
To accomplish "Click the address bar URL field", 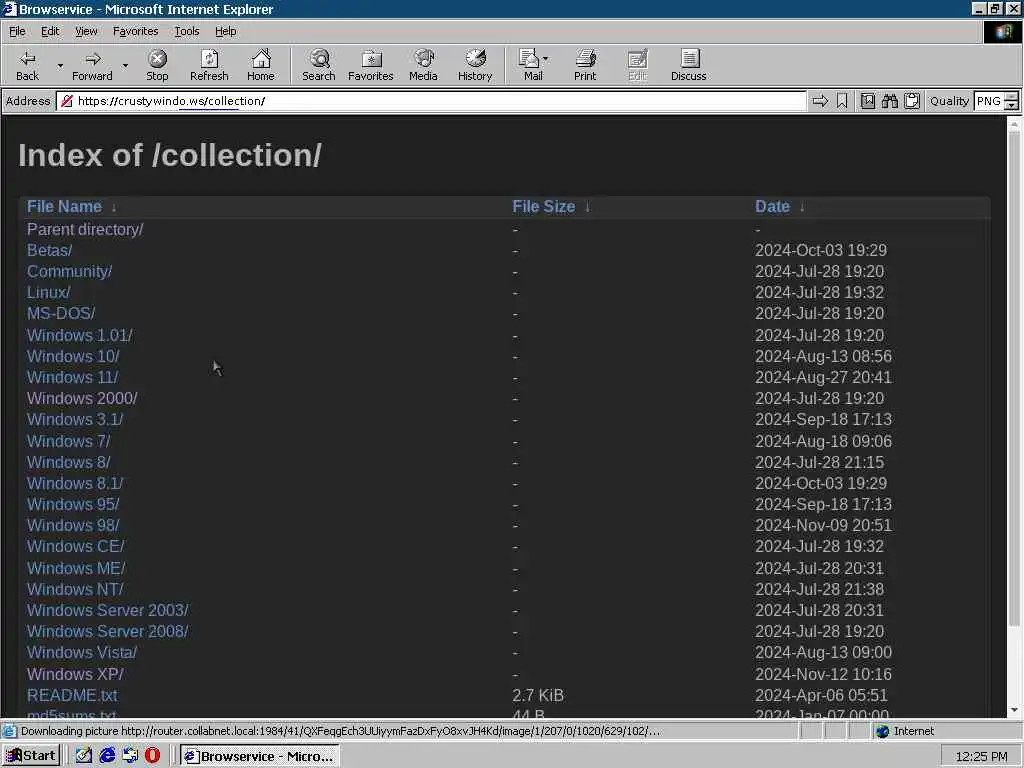I will [431, 101].
